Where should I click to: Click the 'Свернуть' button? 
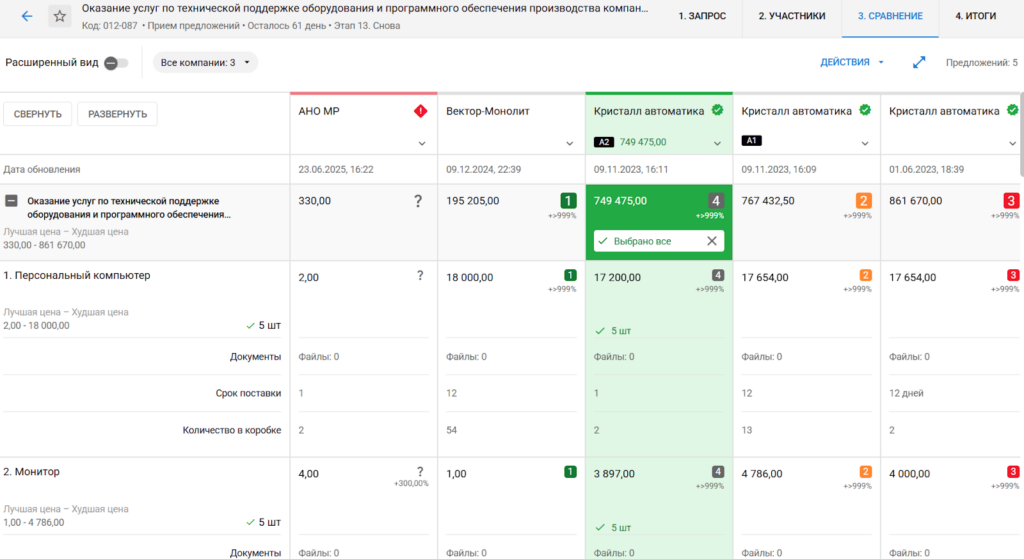coord(38,114)
